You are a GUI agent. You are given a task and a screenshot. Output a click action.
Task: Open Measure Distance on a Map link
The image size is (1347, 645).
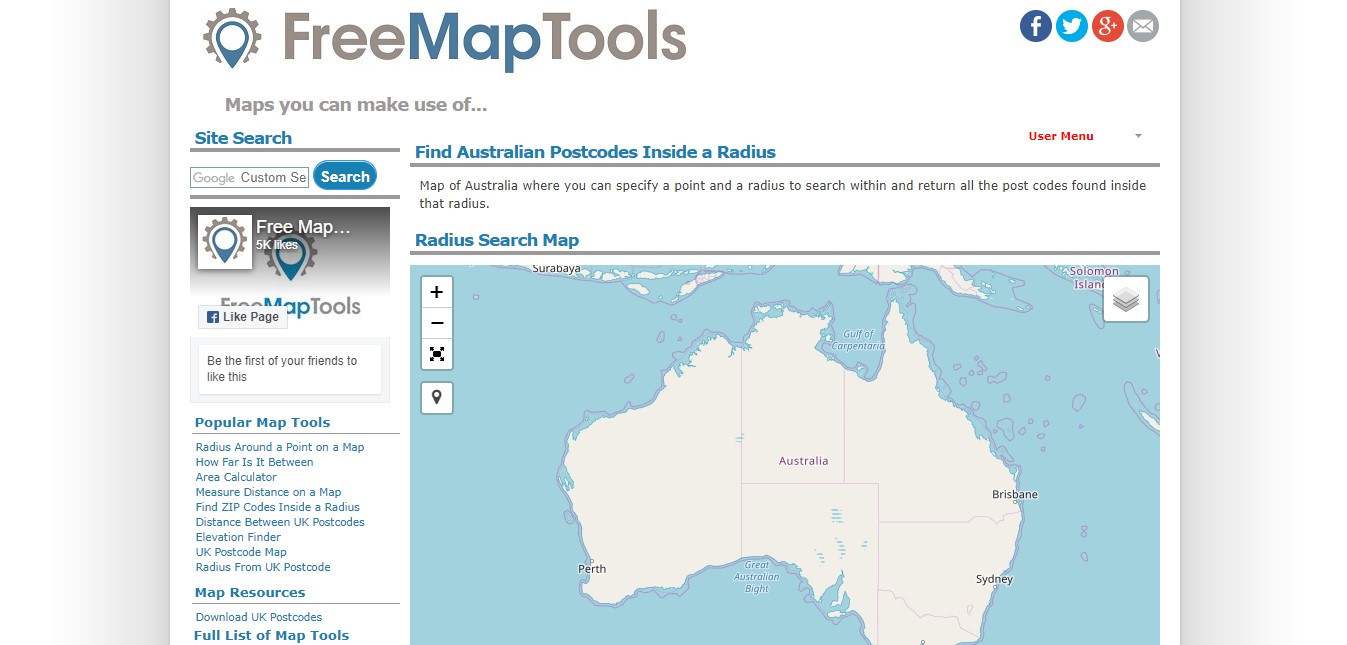coord(268,492)
